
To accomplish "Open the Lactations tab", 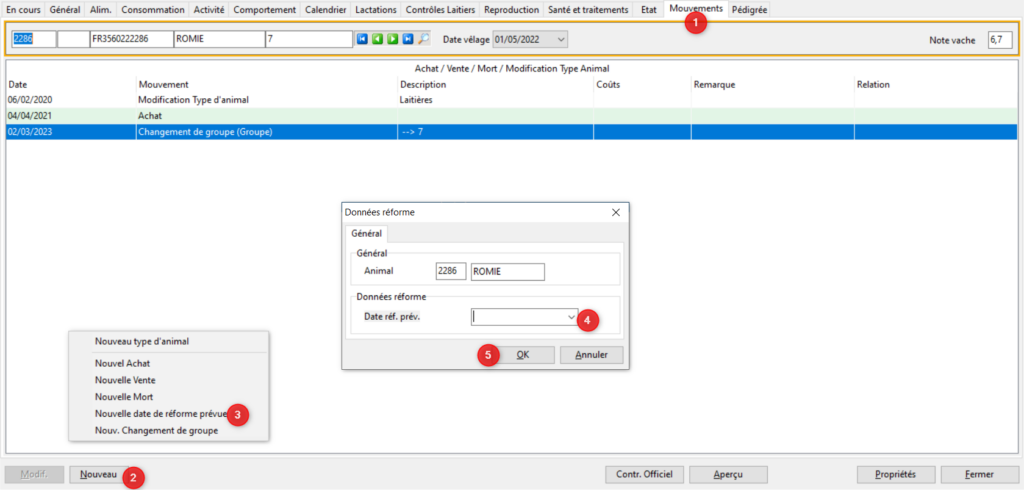I will coord(376,10).
